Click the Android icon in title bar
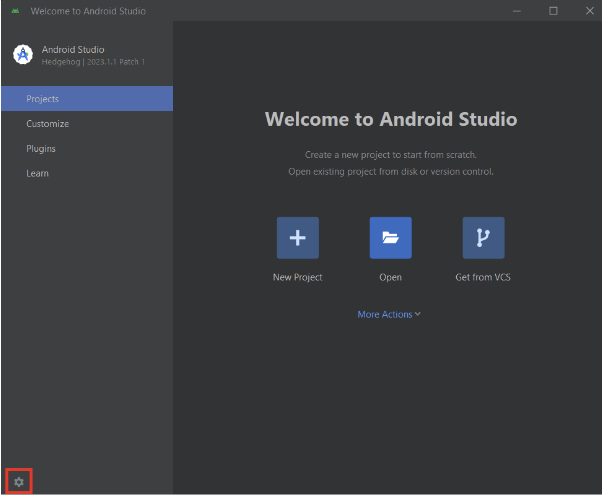 [15, 11]
